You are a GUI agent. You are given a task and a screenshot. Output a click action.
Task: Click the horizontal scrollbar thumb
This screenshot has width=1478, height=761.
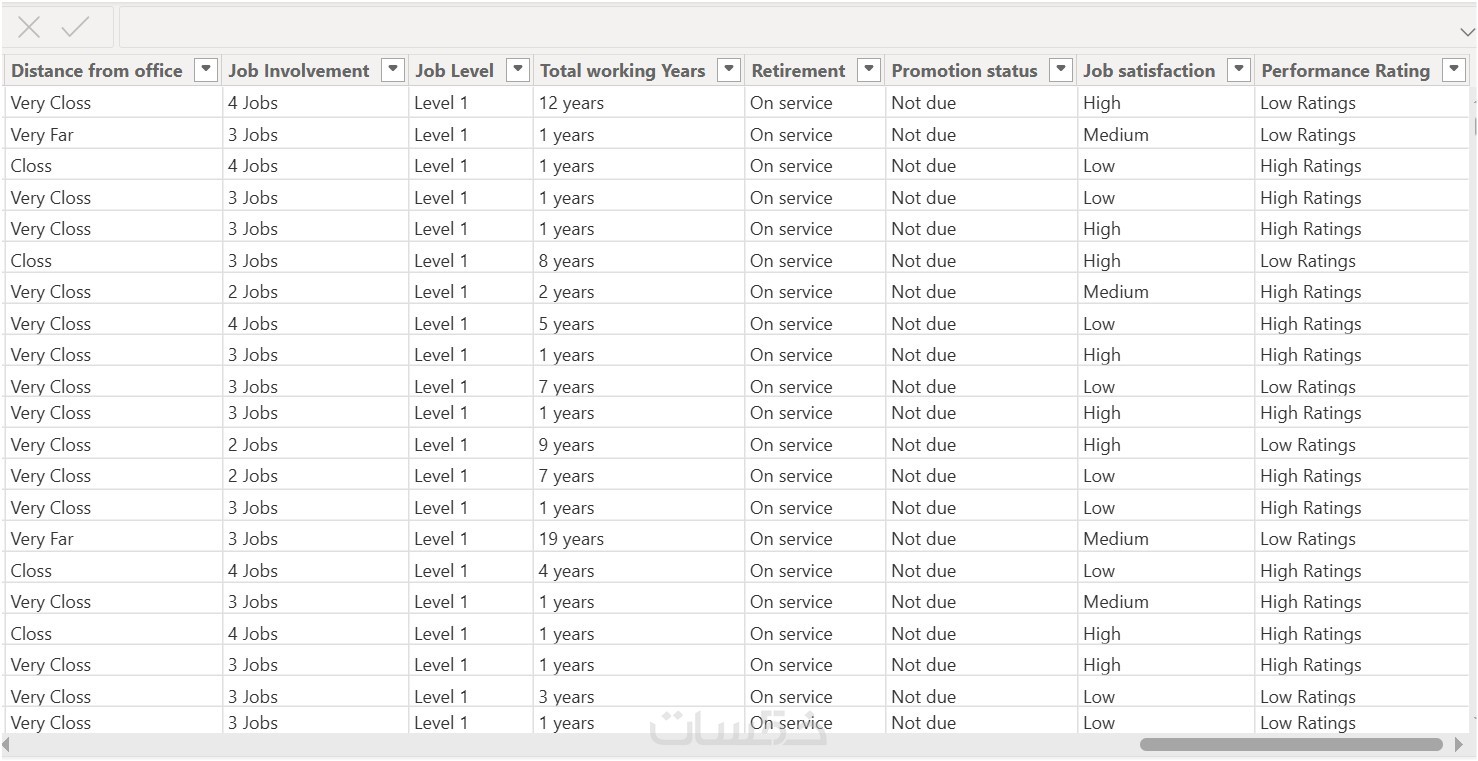click(x=1290, y=745)
